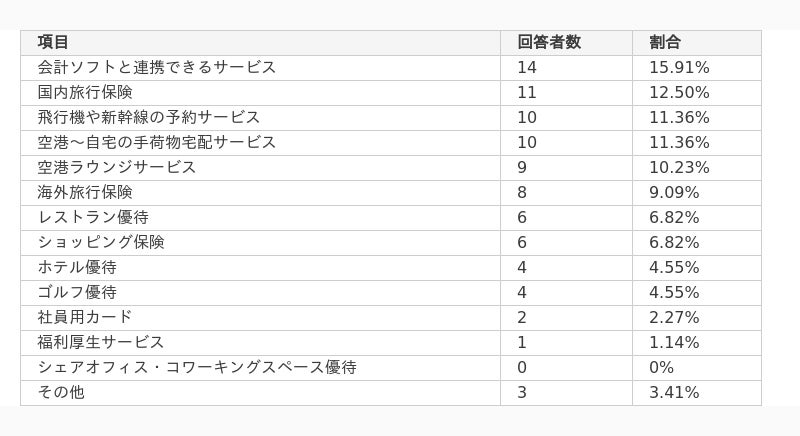Screen dimensions: 800x436
Task: Click the ゴルフ優待 cell
Action: pos(260,293)
